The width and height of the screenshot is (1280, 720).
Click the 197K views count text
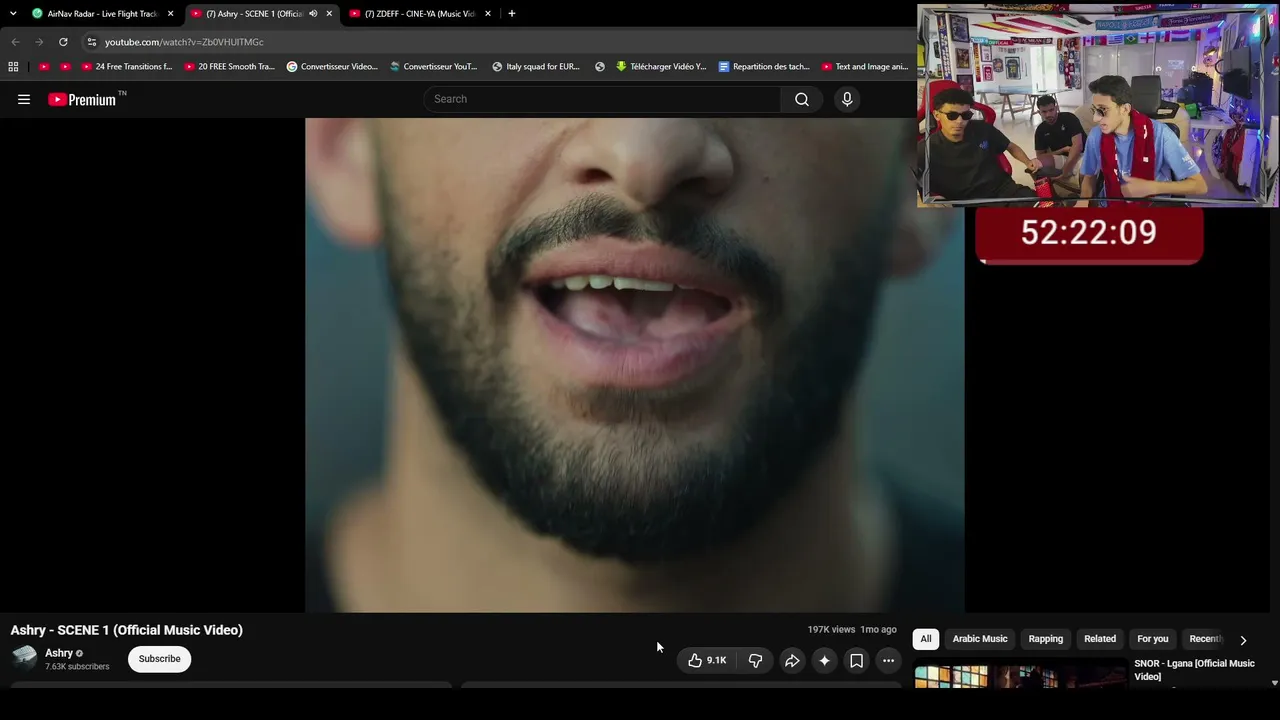pyautogui.click(x=831, y=630)
